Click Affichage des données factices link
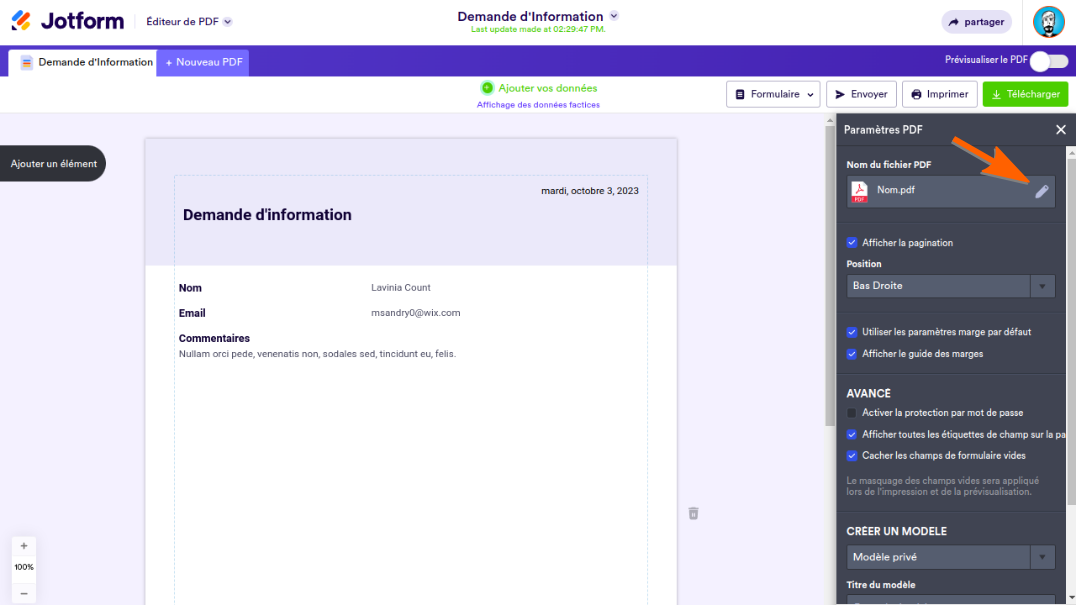The height and width of the screenshot is (605, 1076). pos(538,105)
